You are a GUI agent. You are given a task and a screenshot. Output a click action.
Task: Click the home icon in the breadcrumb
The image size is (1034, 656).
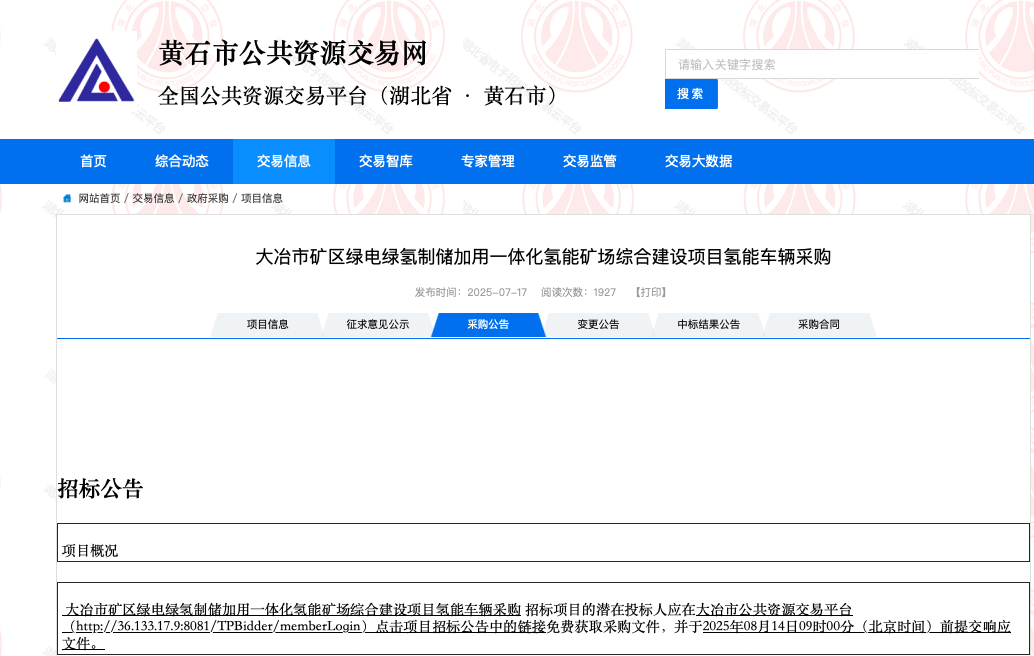click(68, 199)
